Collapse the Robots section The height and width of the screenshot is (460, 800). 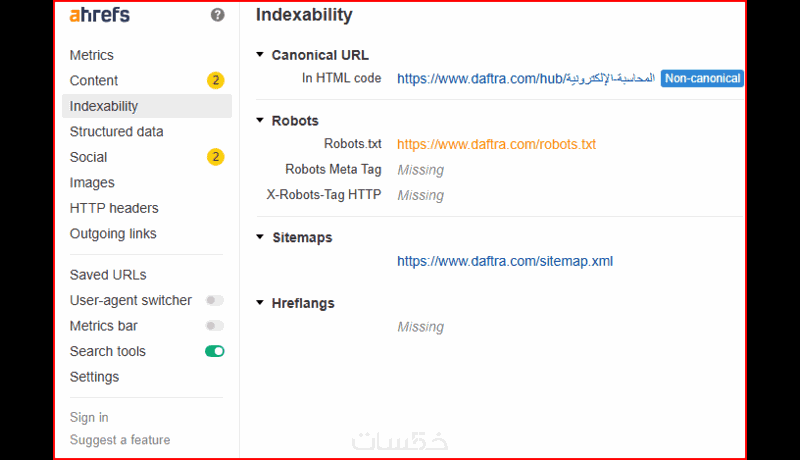pos(260,120)
